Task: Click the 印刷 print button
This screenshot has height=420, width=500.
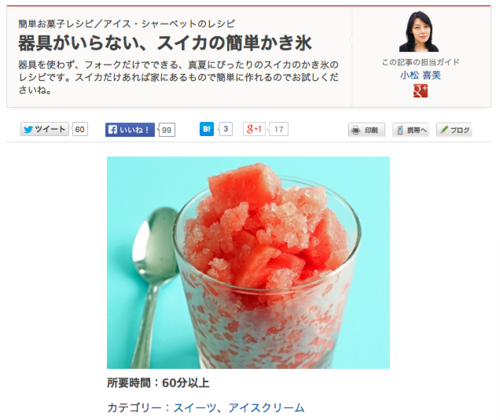Action: click(x=366, y=130)
